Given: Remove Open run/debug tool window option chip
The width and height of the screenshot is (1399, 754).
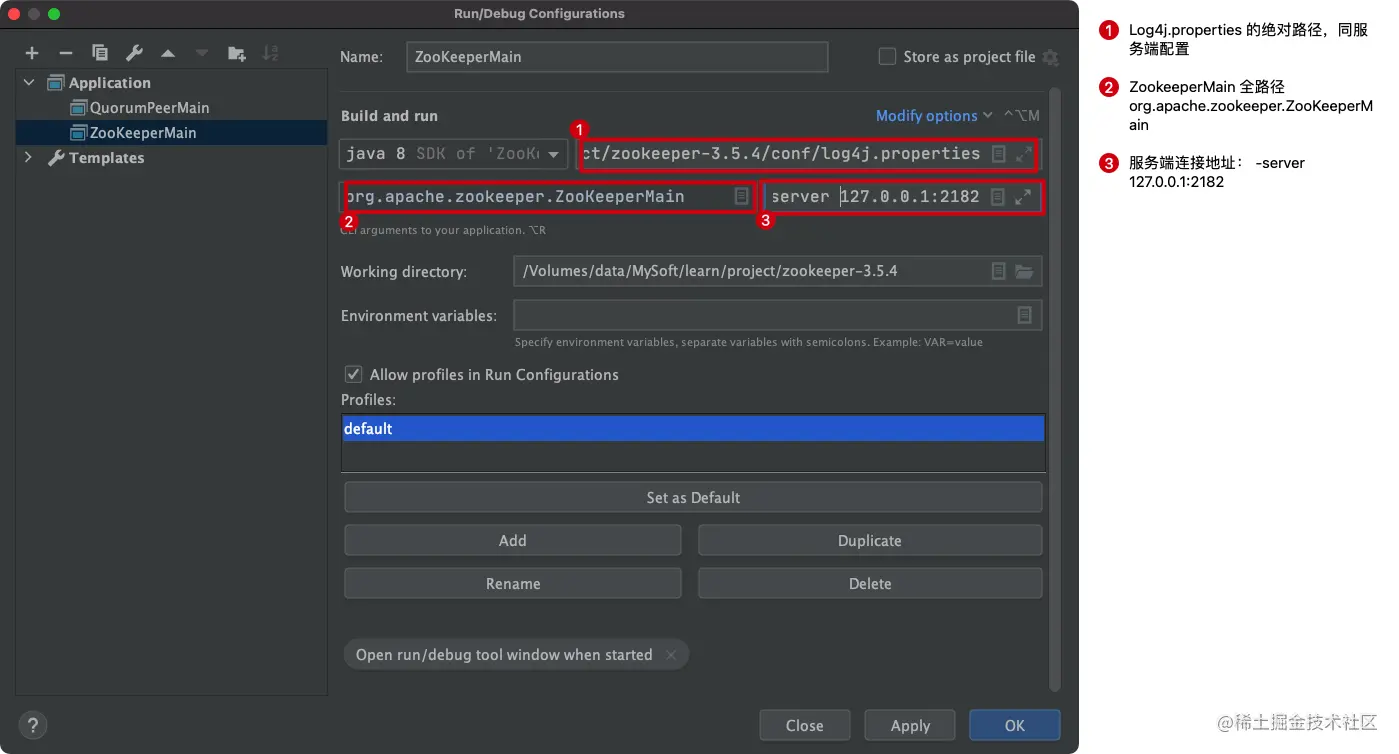Looking at the screenshot, I should [671, 655].
